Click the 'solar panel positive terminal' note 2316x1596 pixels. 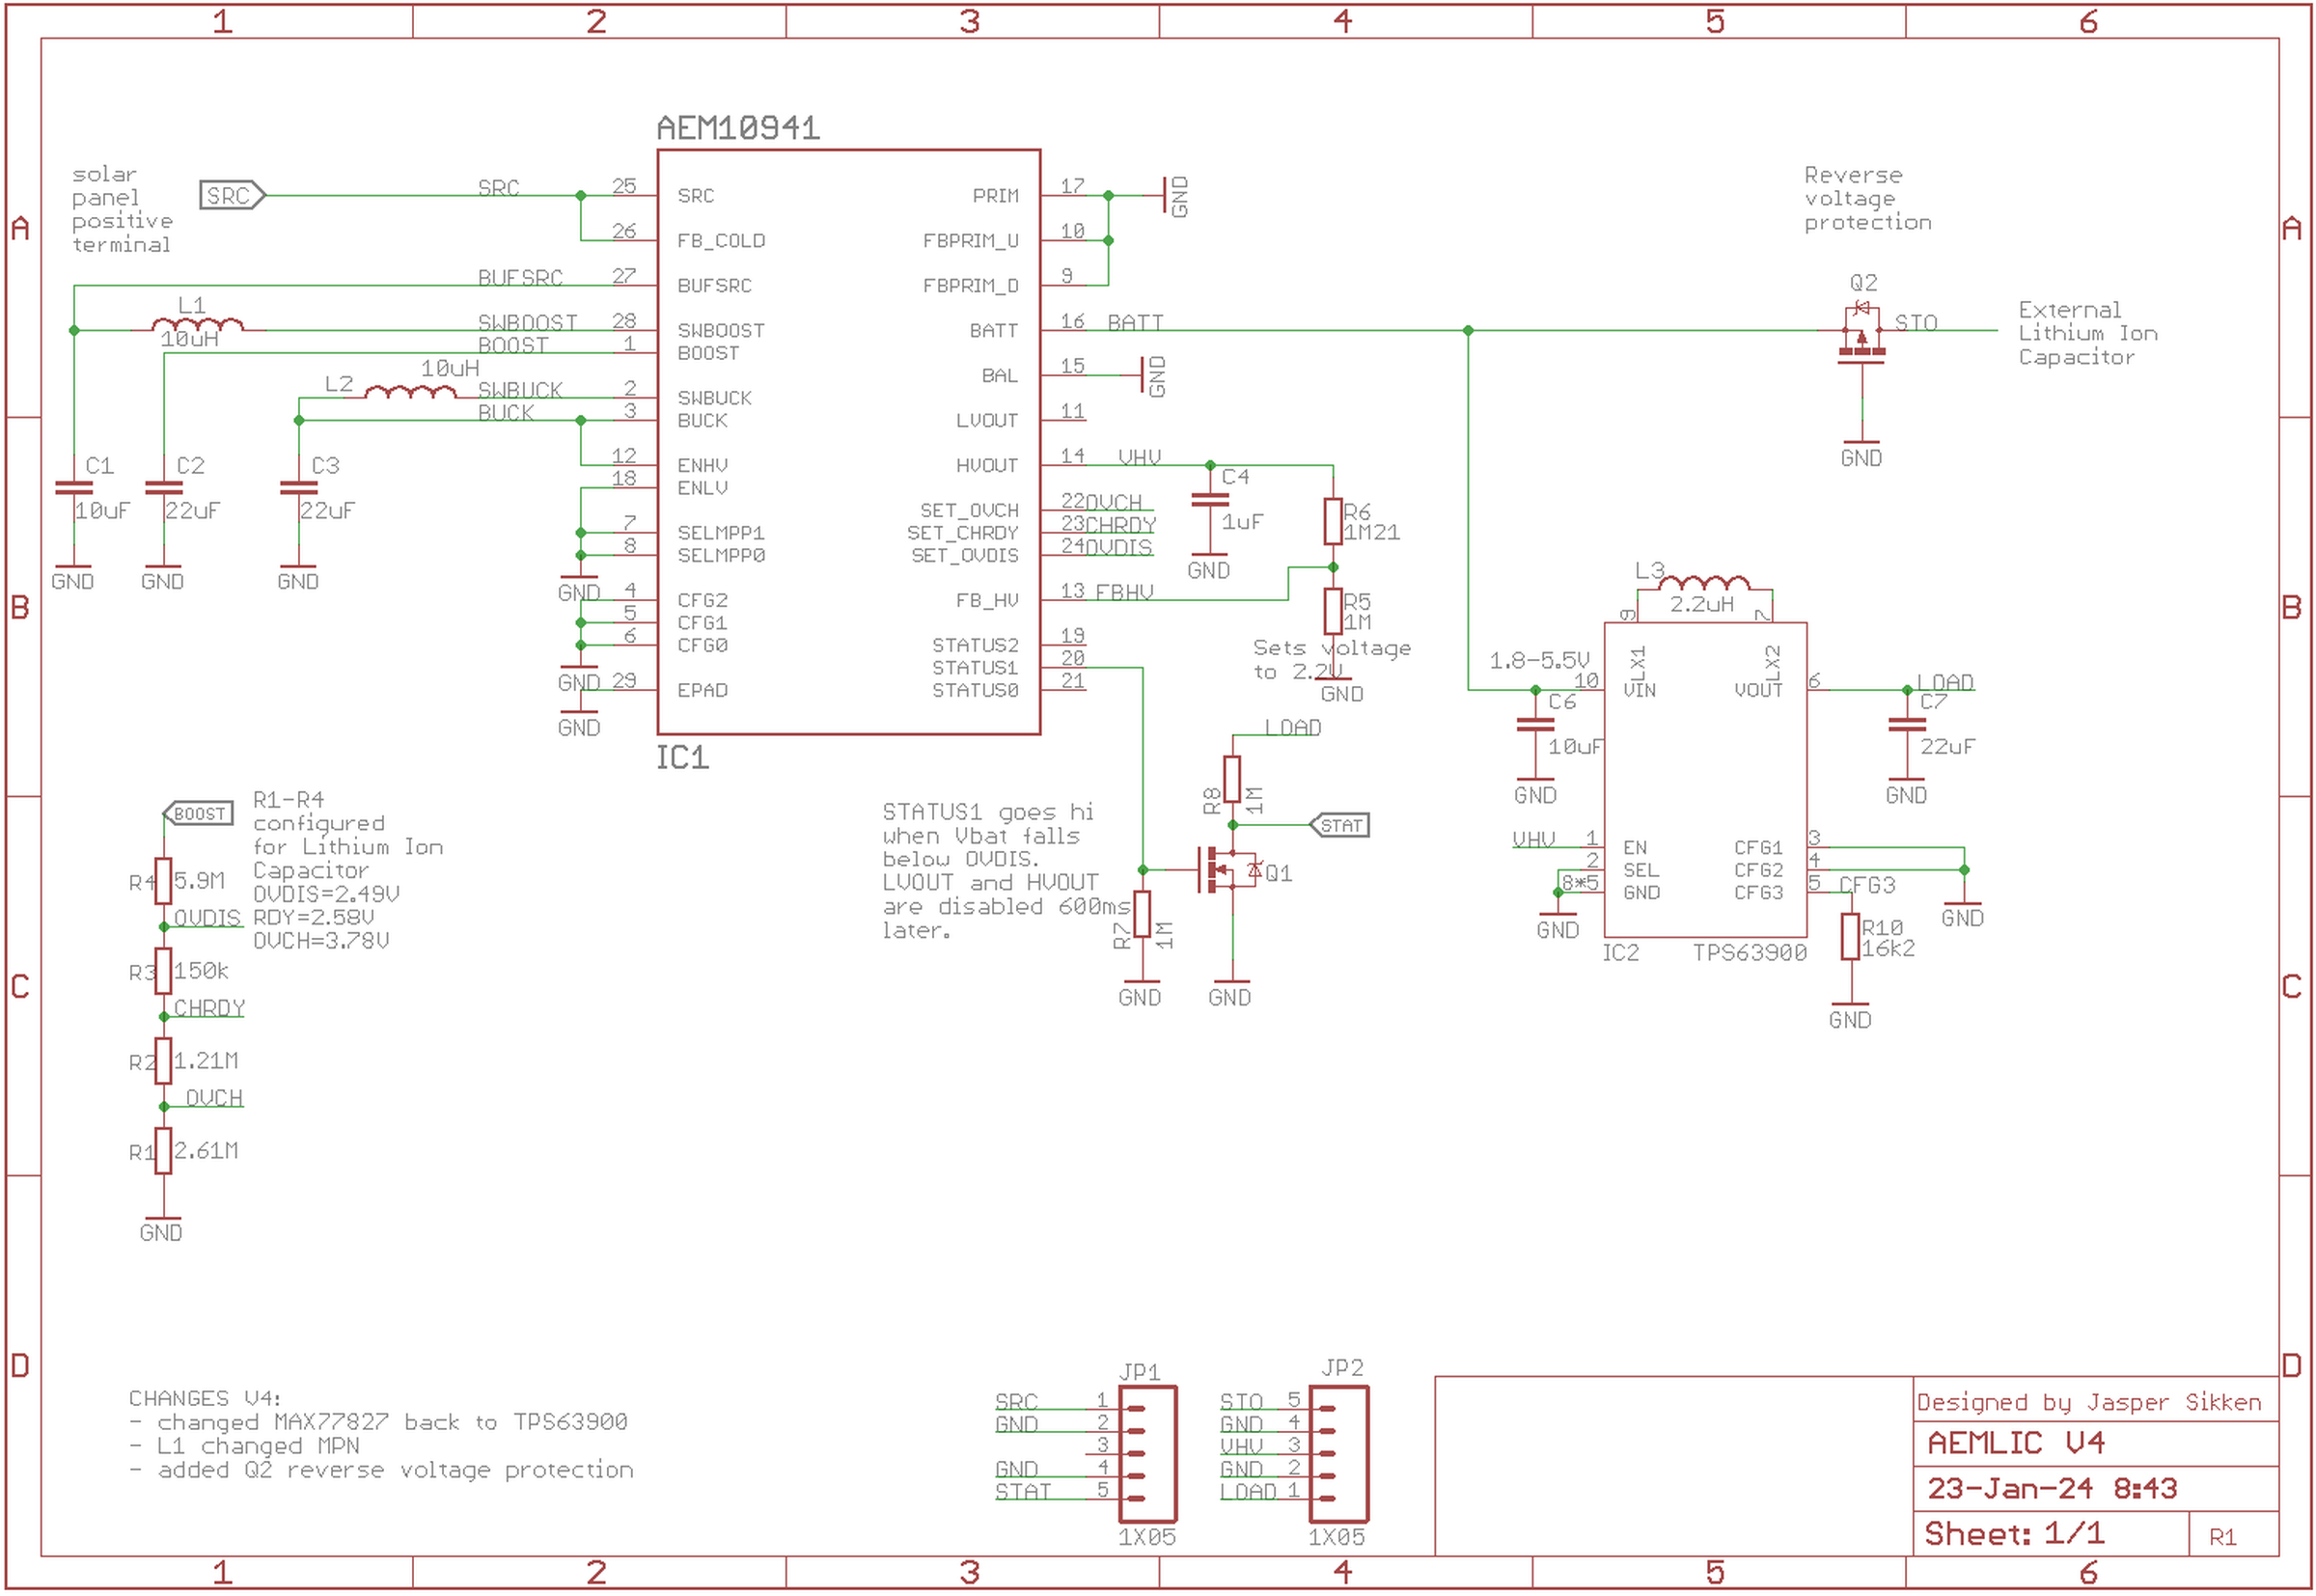pyautogui.click(x=122, y=209)
